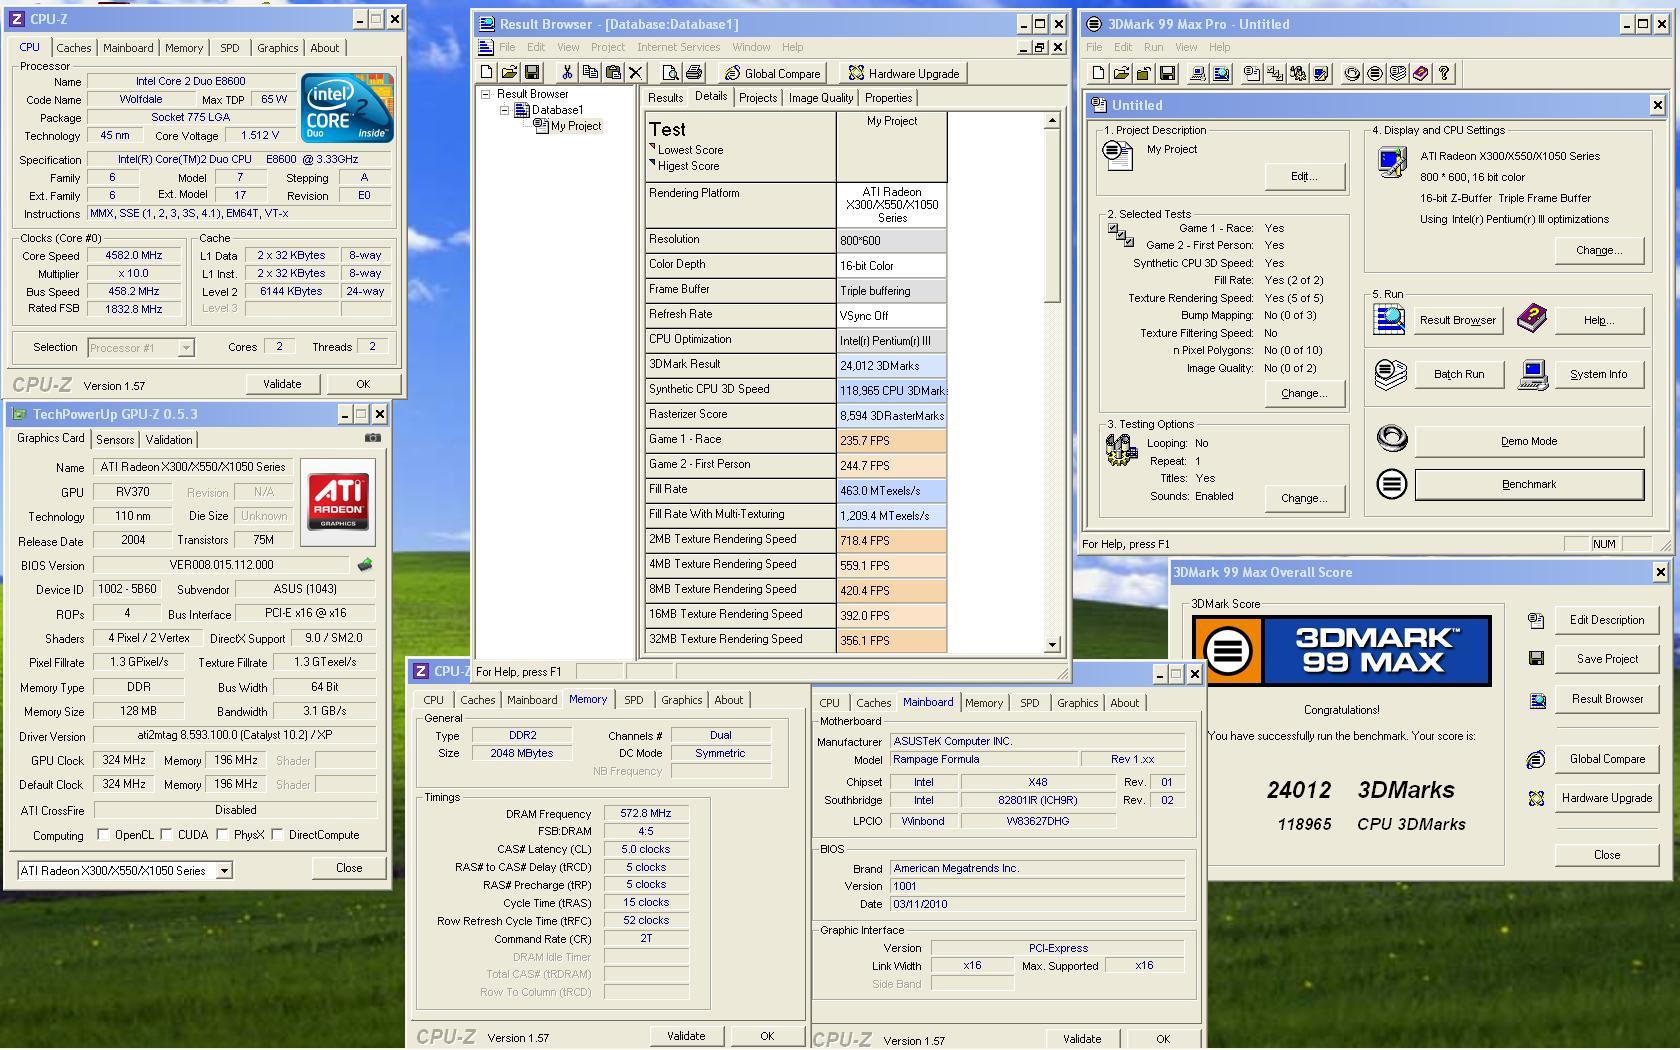This screenshot has height=1050, width=1680.
Task: Click Print icon in Result Browser toolbar
Action: 694,73
